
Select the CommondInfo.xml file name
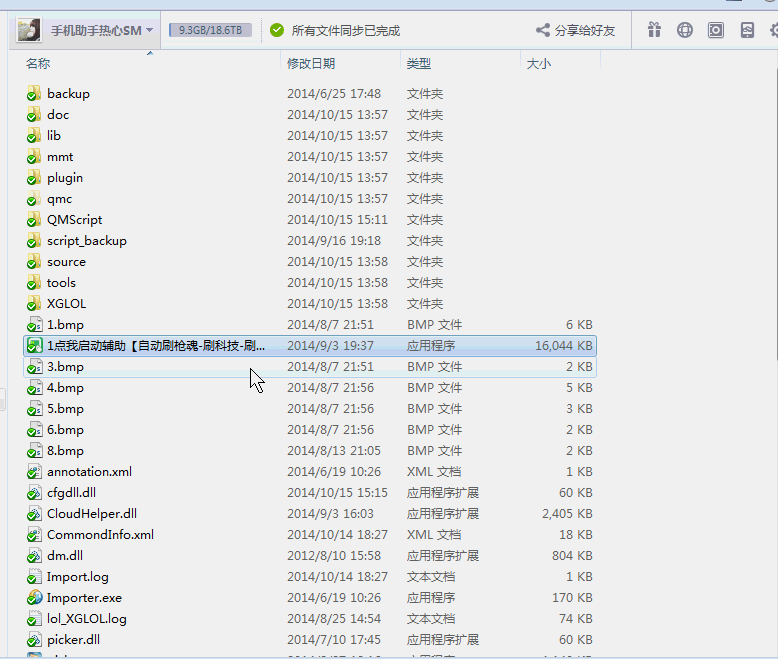100,534
